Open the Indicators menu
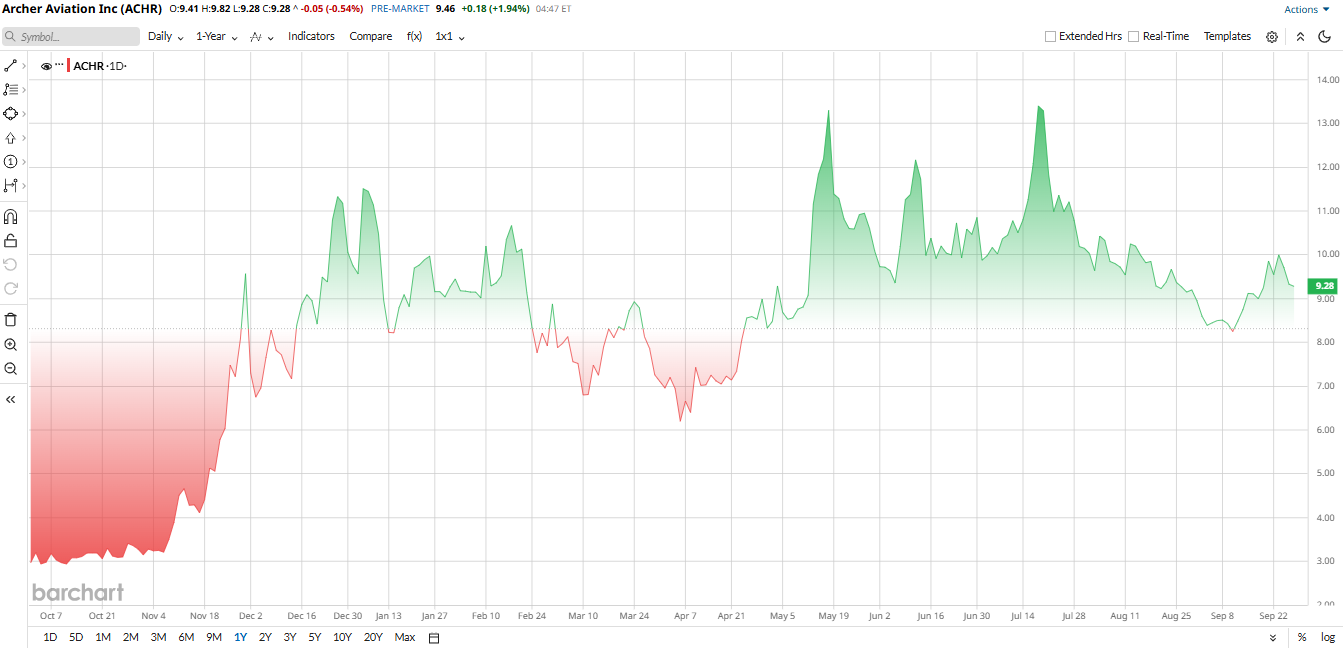The width and height of the screenshot is (1343, 648). [x=311, y=36]
